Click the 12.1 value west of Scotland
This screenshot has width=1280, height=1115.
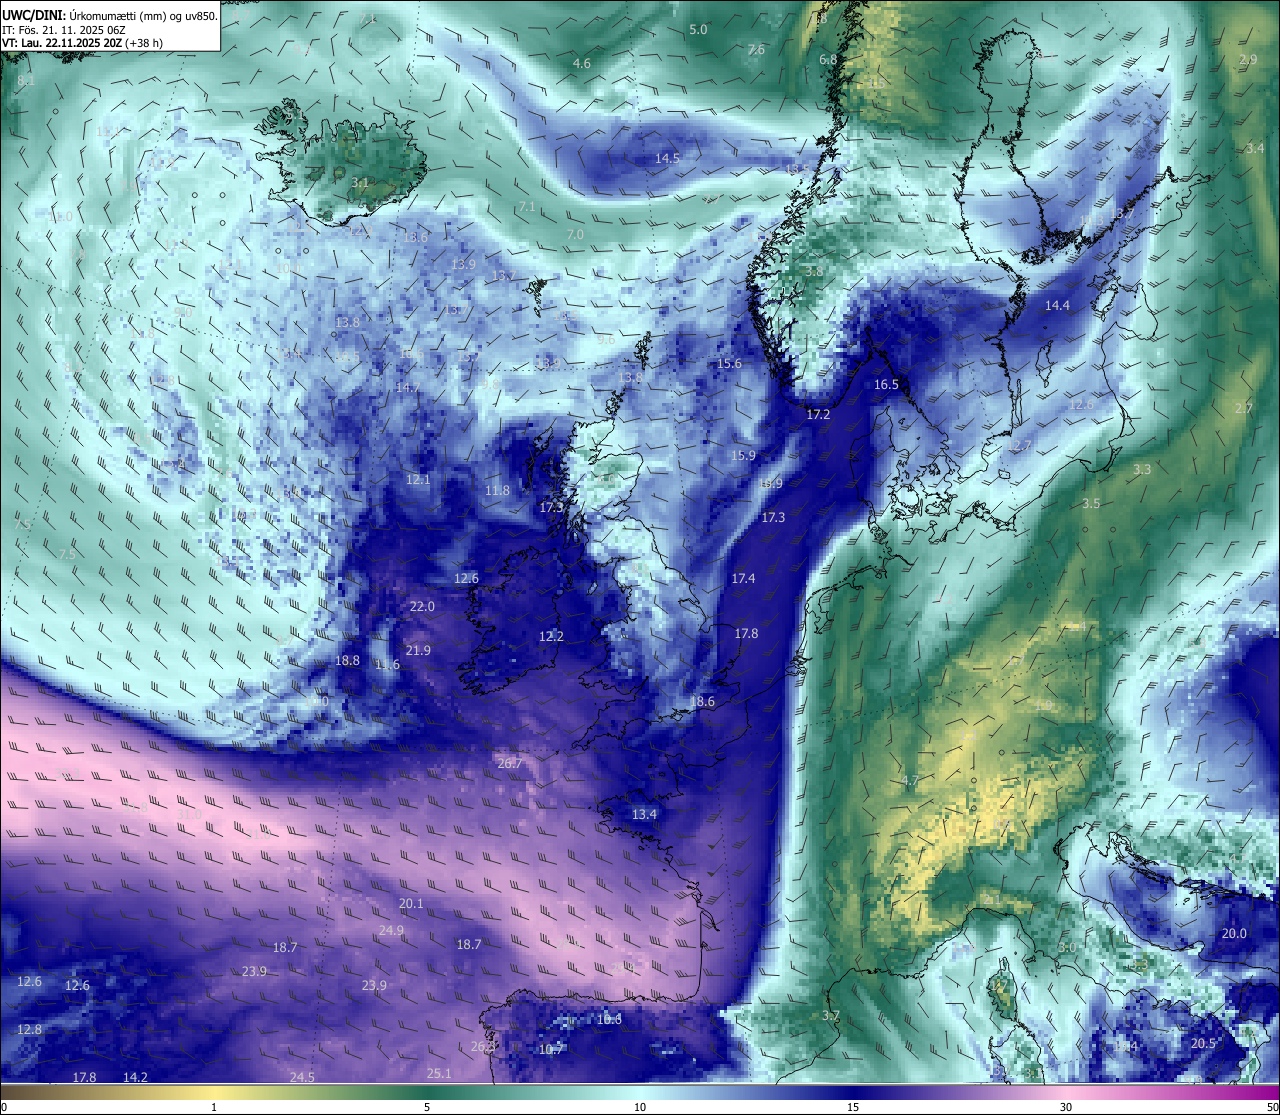point(418,480)
